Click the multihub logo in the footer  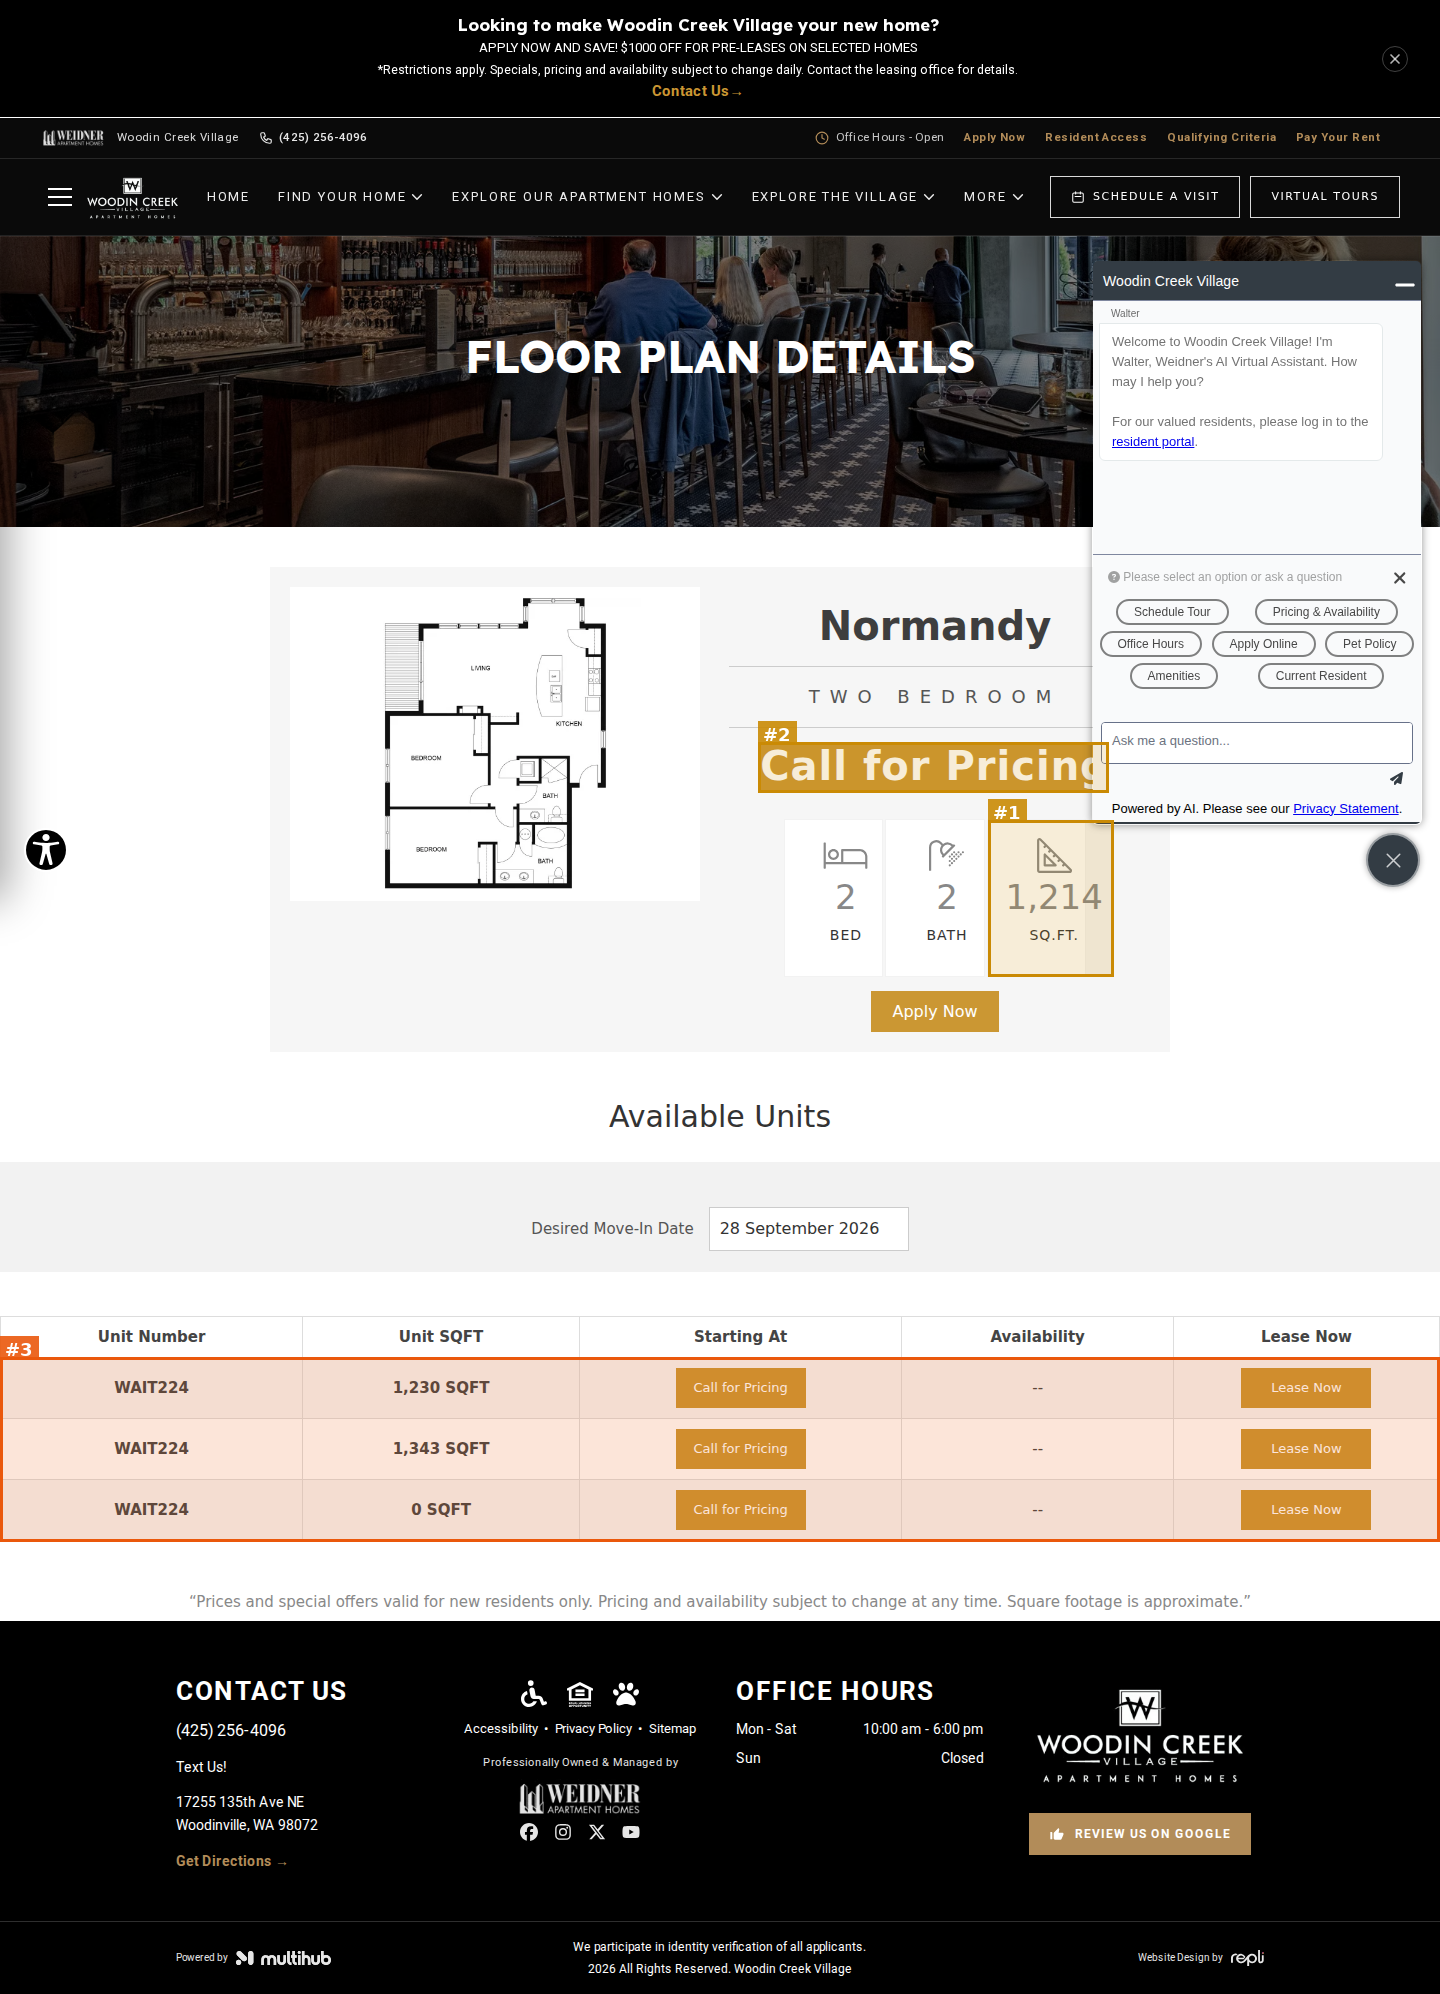283,1958
